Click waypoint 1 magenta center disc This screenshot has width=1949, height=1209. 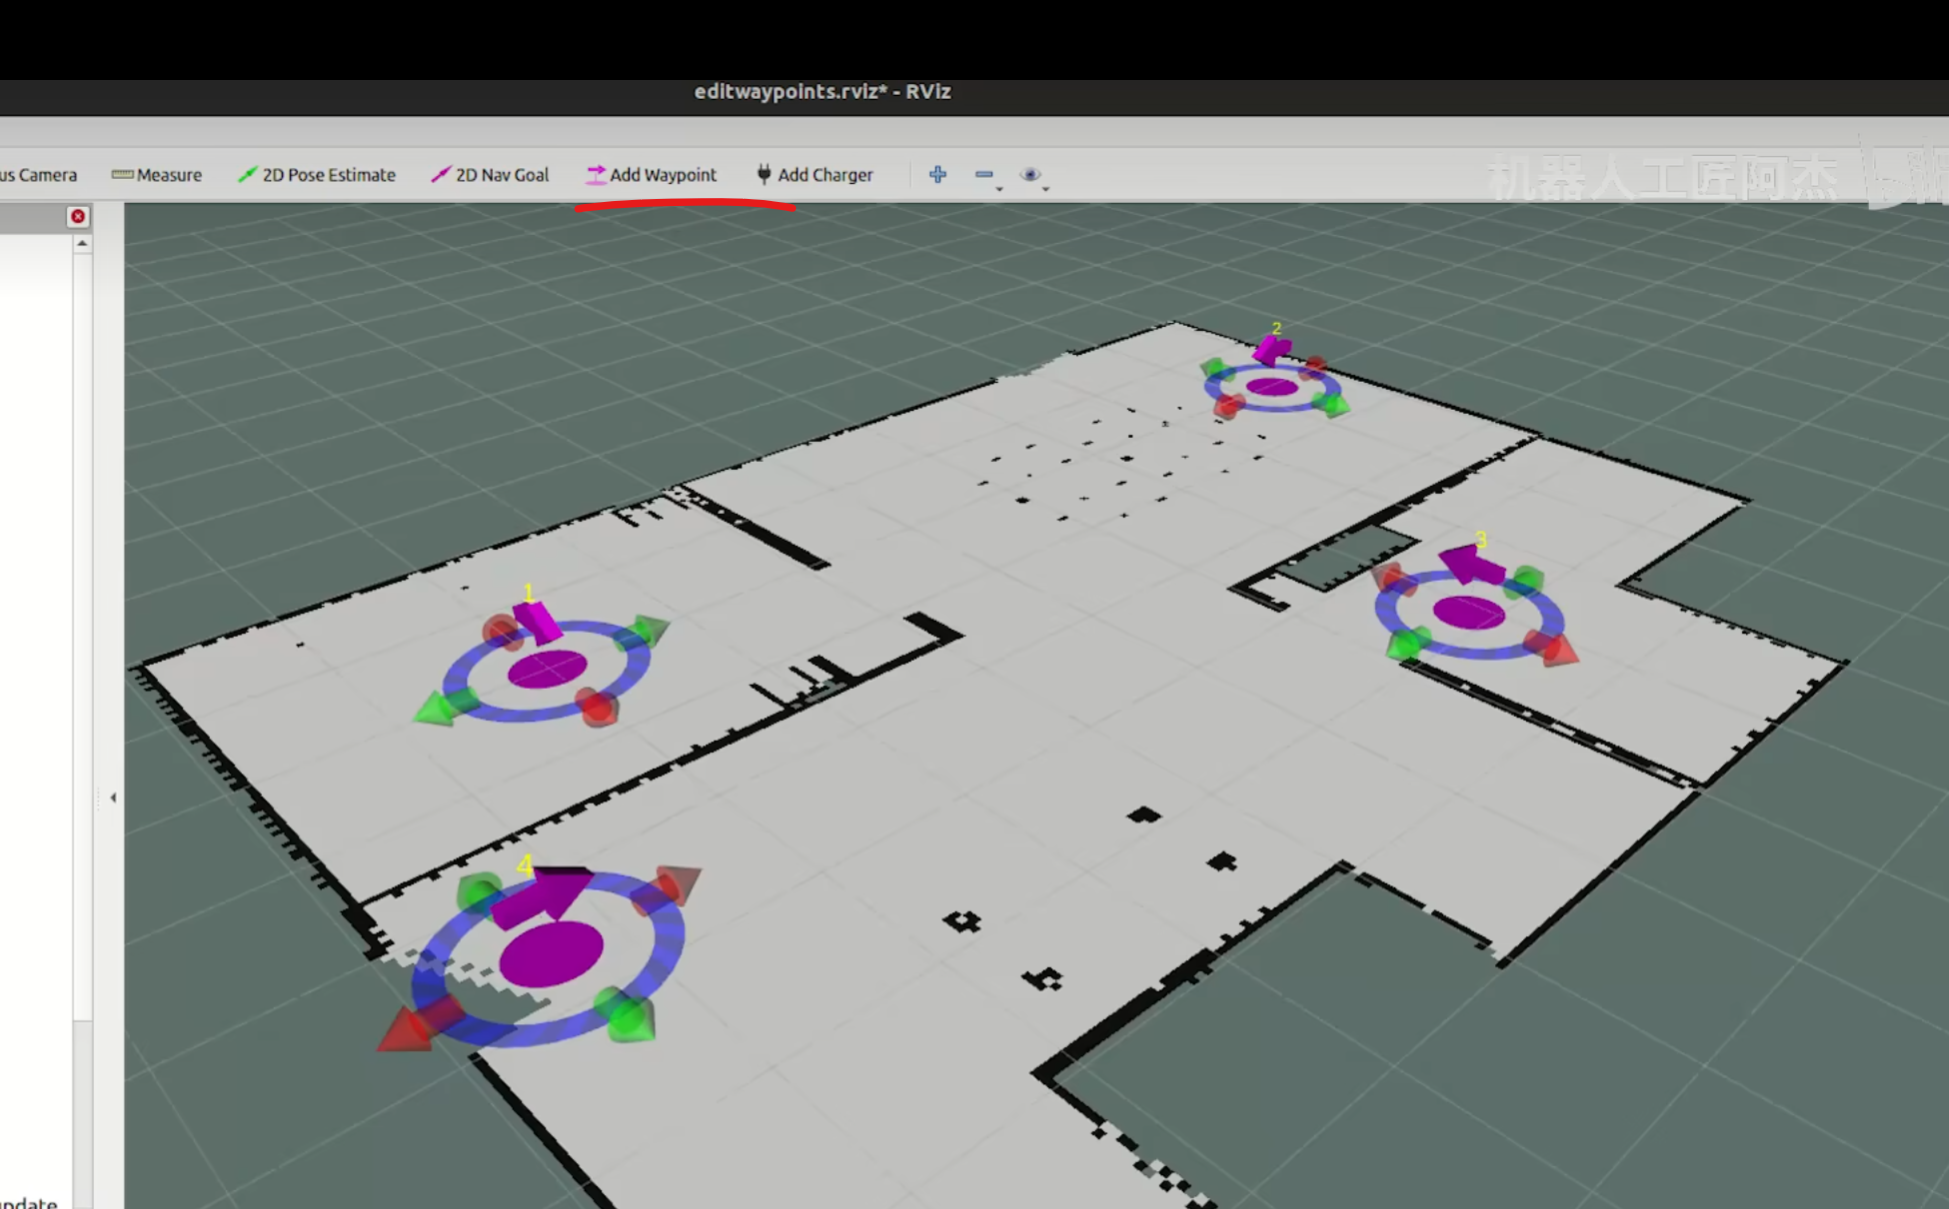point(547,670)
